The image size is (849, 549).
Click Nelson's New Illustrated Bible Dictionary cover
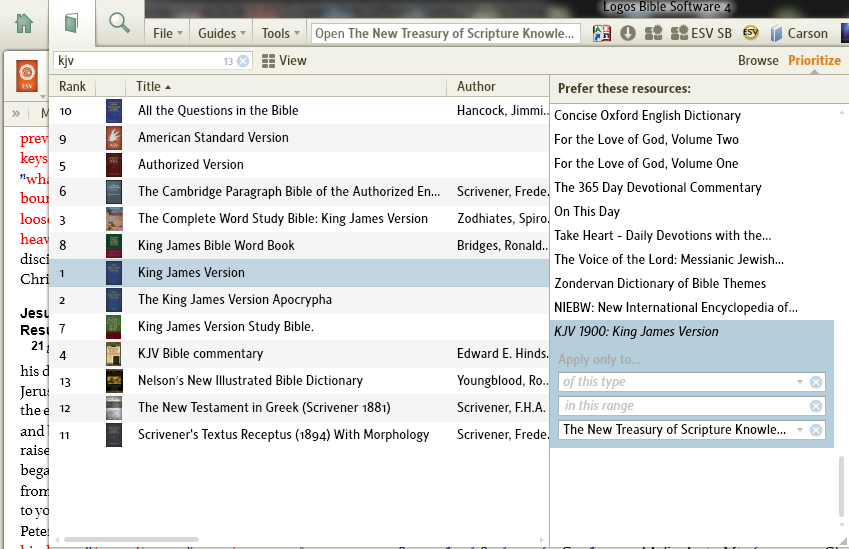tap(114, 381)
